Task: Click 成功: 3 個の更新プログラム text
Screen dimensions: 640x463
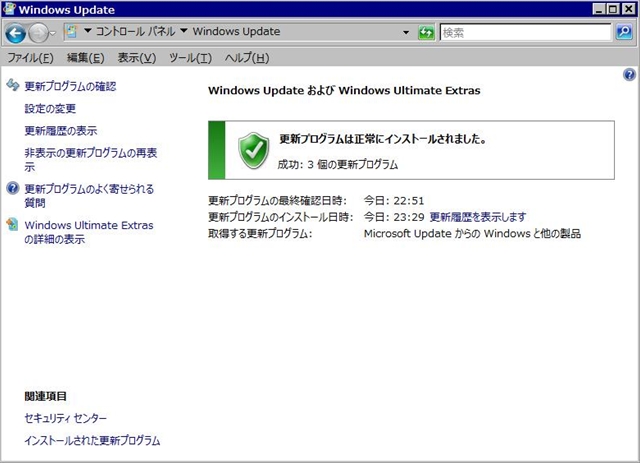Action: [338, 165]
